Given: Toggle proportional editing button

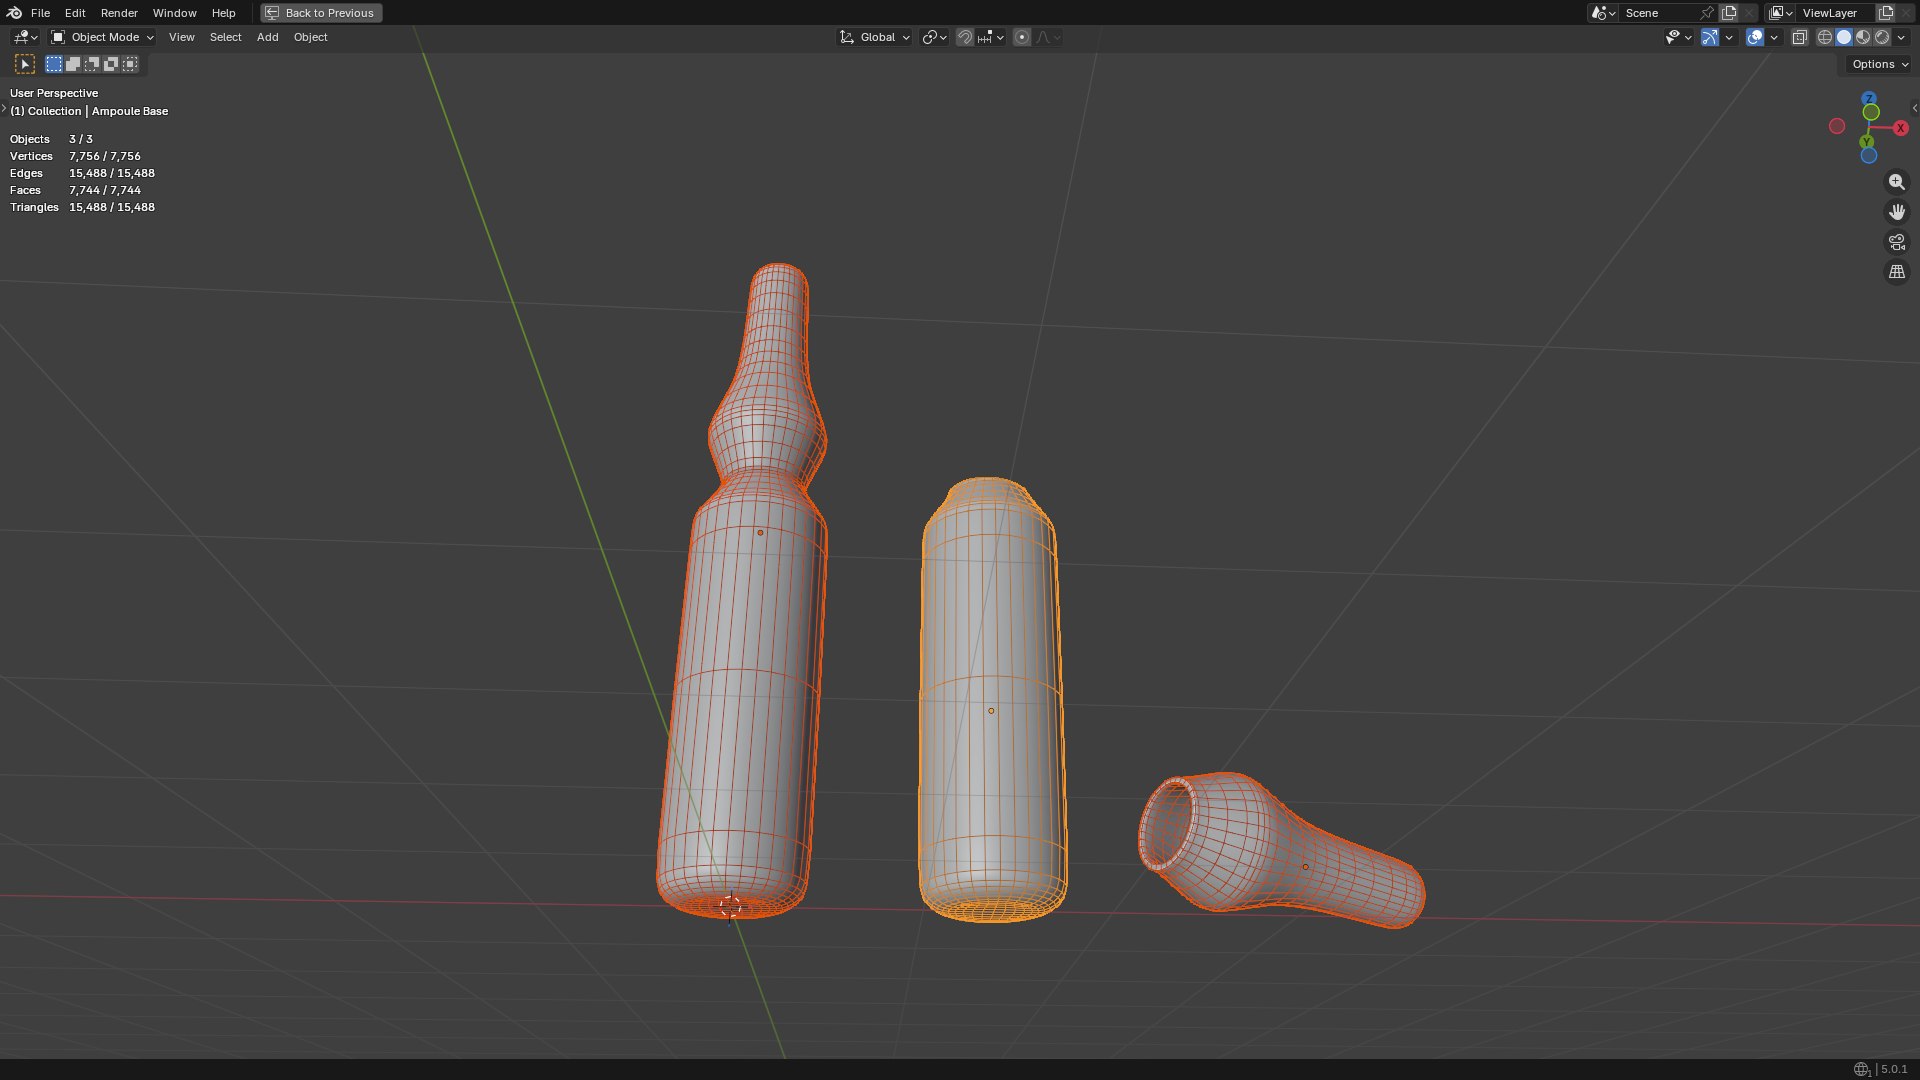Looking at the screenshot, I should click(x=1021, y=37).
